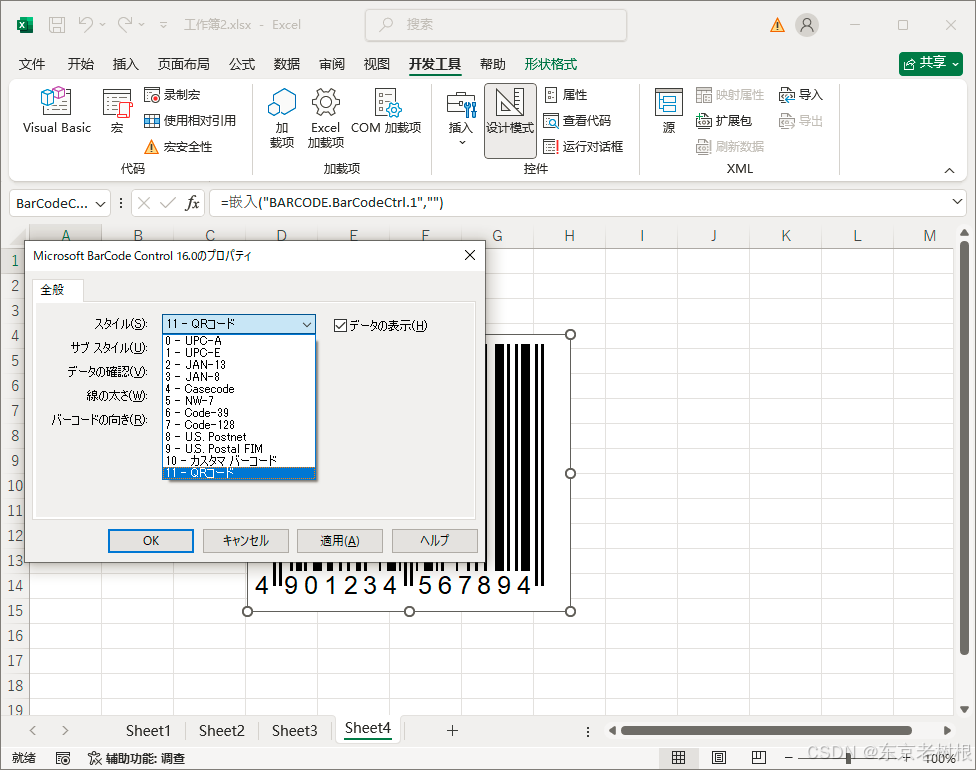This screenshot has height=770, width=976.
Task: Select 8 - U.S. Postnet option
Action: click(239, 437)
